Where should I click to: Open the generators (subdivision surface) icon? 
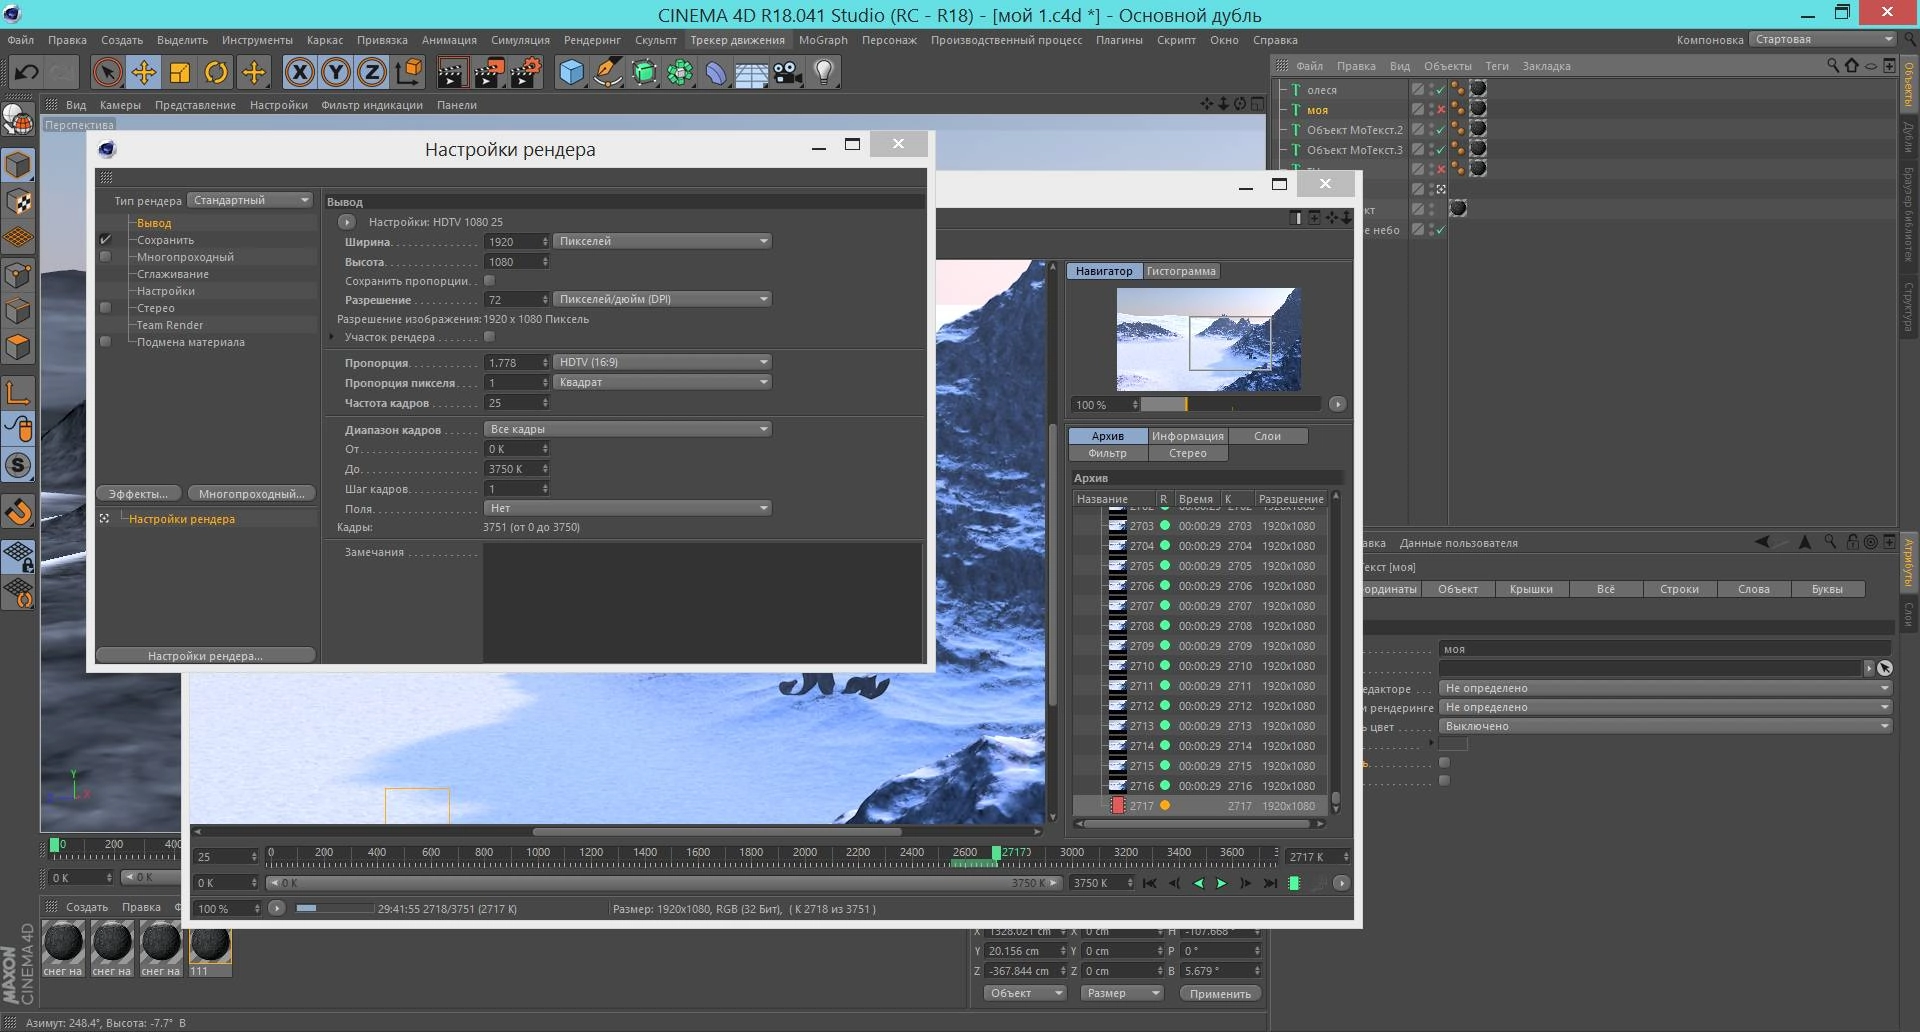644,73
